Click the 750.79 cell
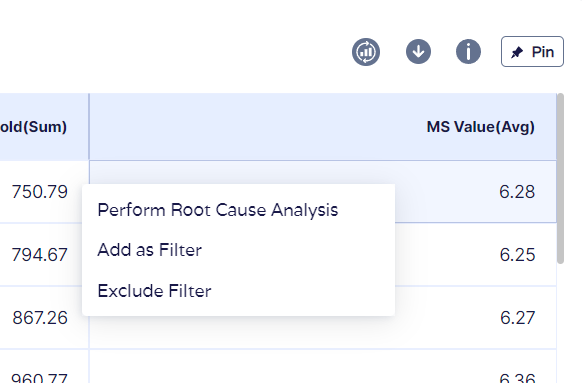 pyautogui.click(x=40, y=192)
